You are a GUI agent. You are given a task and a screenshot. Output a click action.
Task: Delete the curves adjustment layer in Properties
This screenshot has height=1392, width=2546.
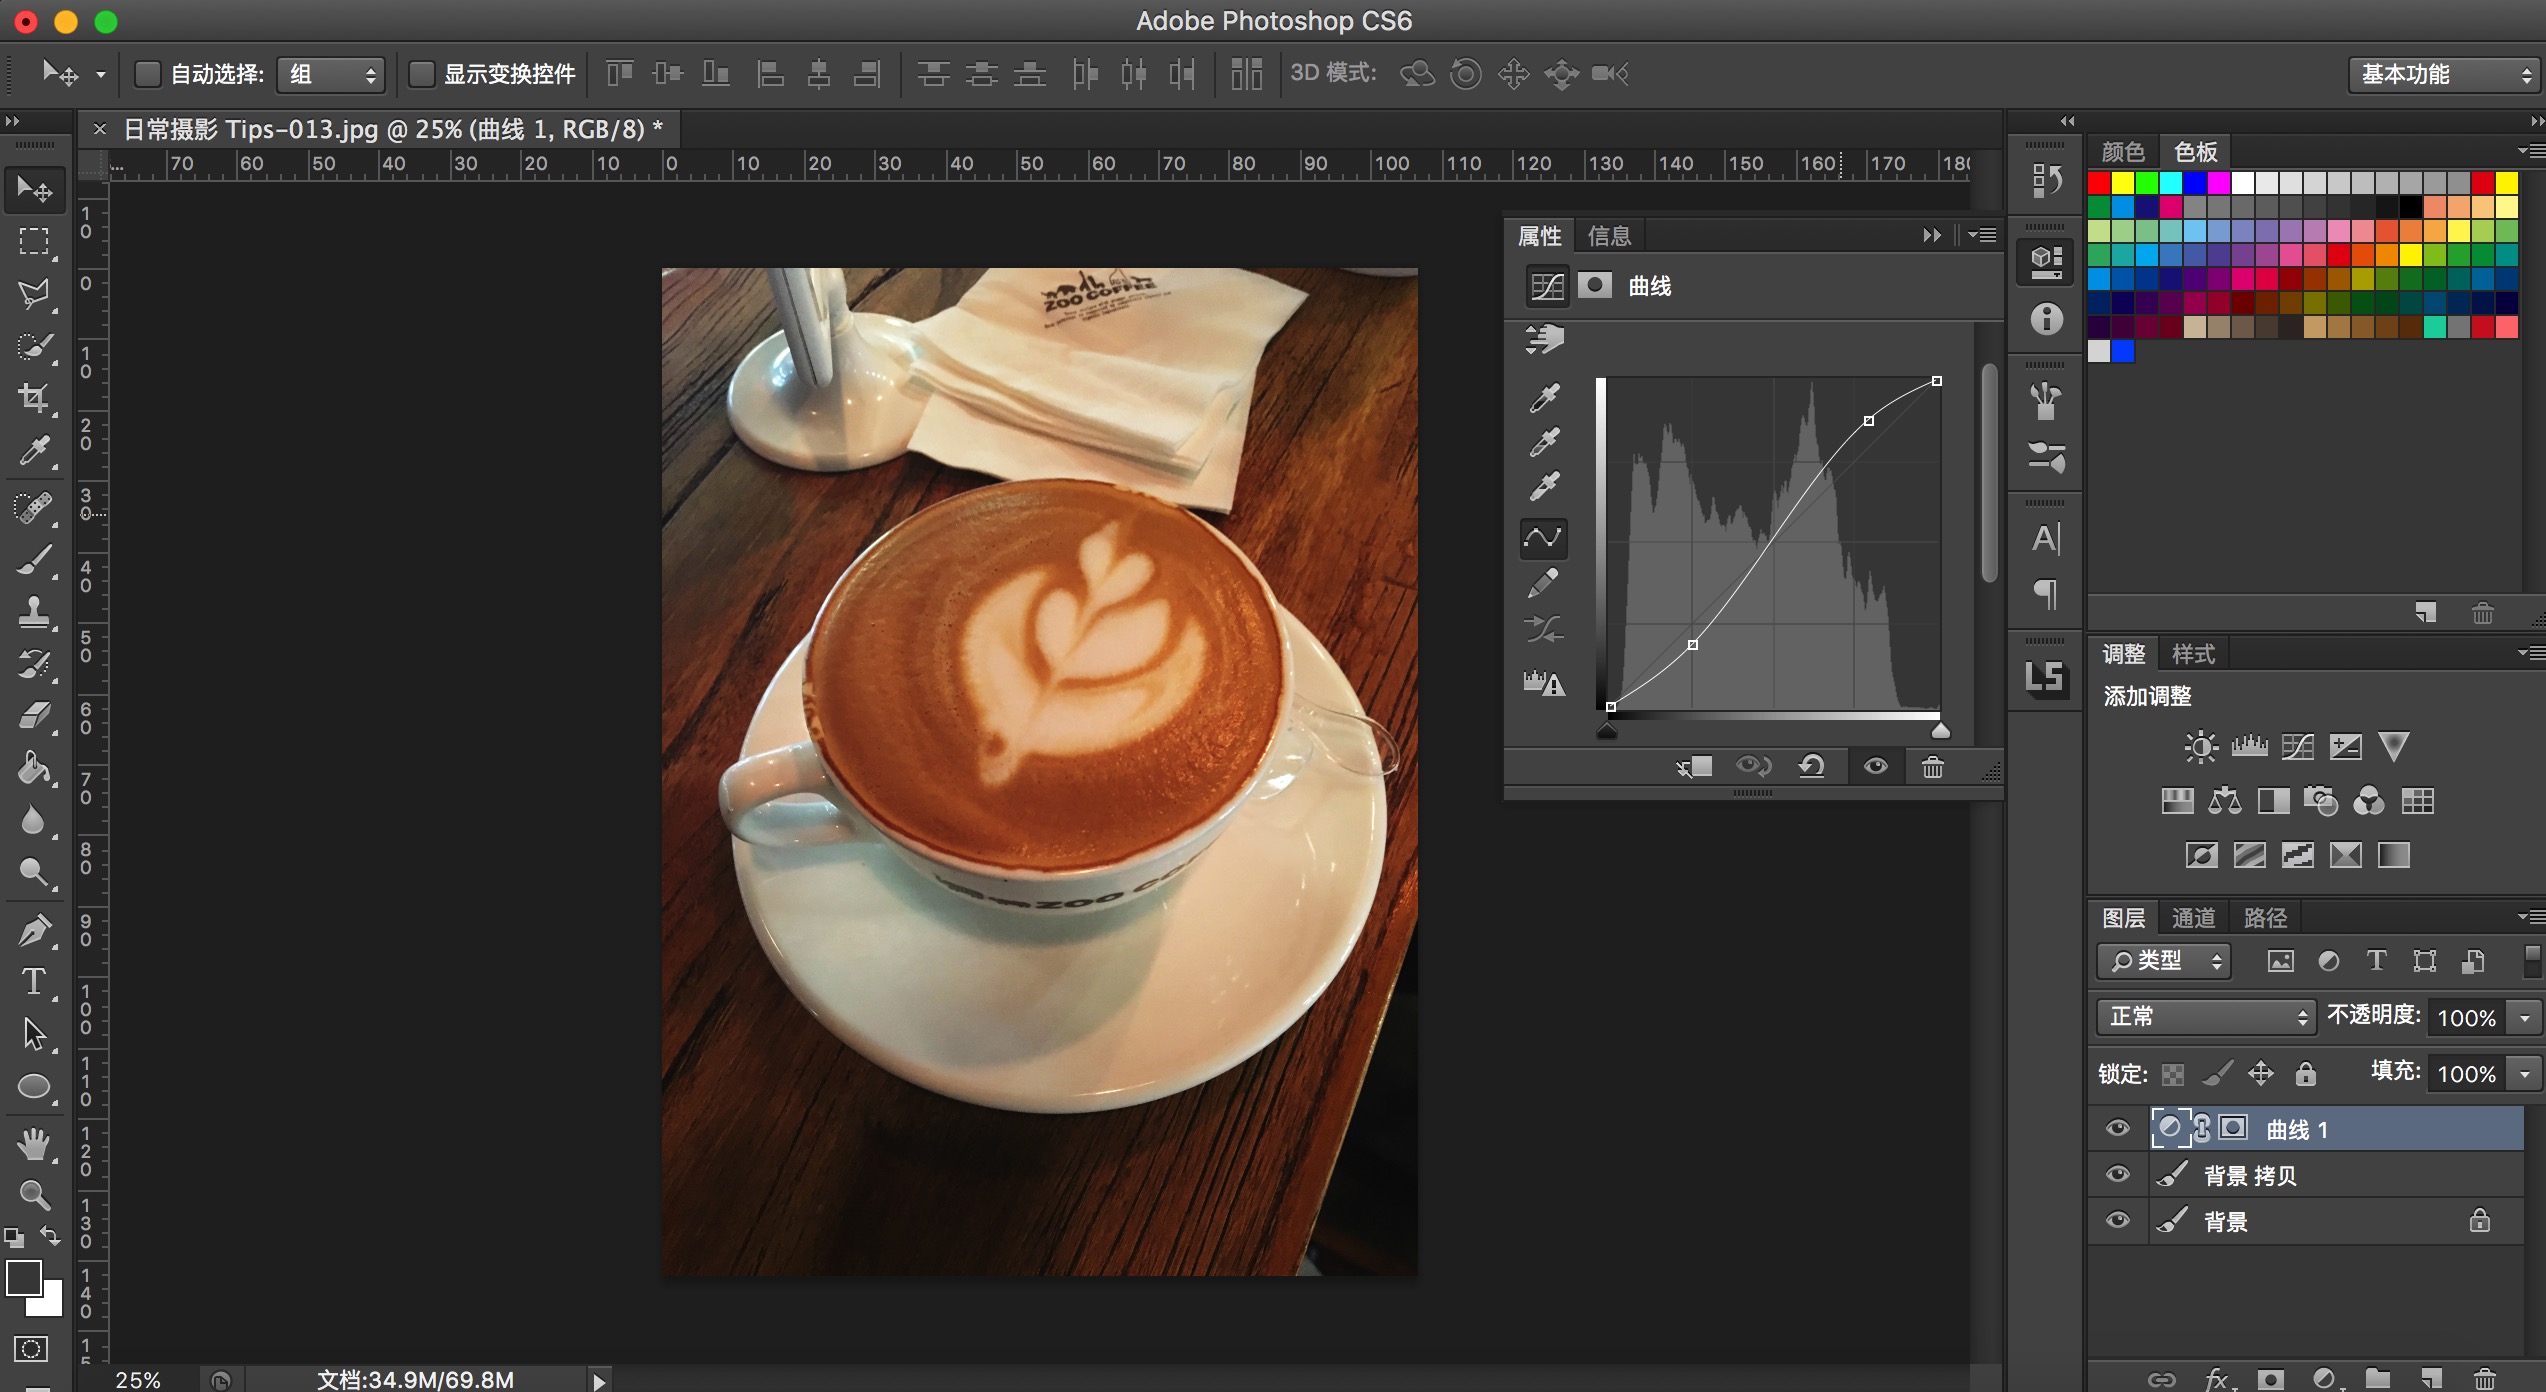[1932, 767]
